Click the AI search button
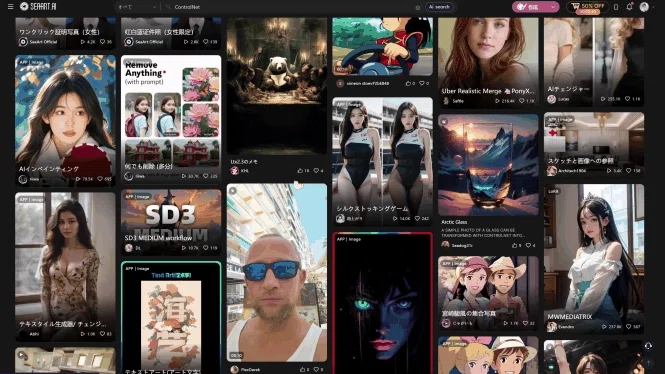 tap(439, 7)
